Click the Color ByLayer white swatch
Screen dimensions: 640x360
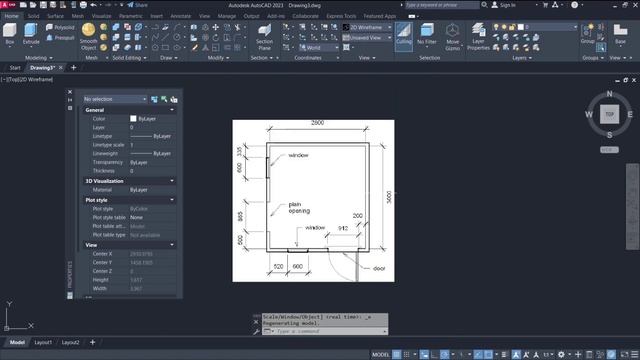[133, 118]
